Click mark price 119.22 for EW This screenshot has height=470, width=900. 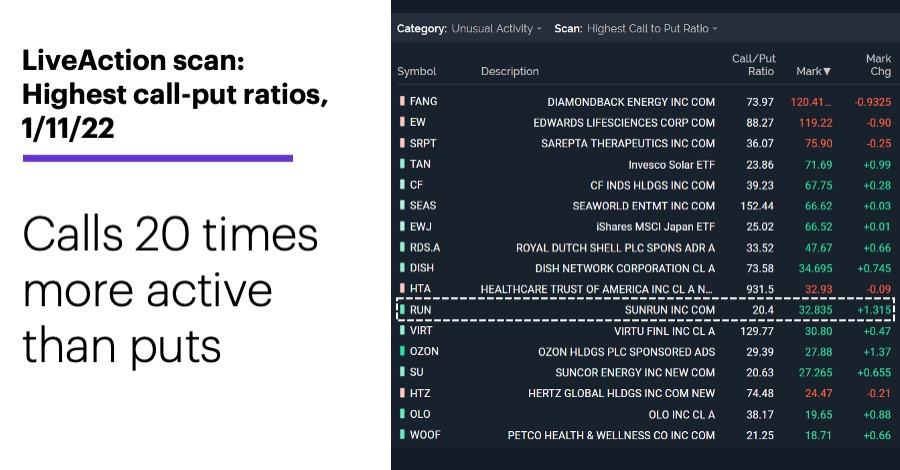[x=816, y=123]
